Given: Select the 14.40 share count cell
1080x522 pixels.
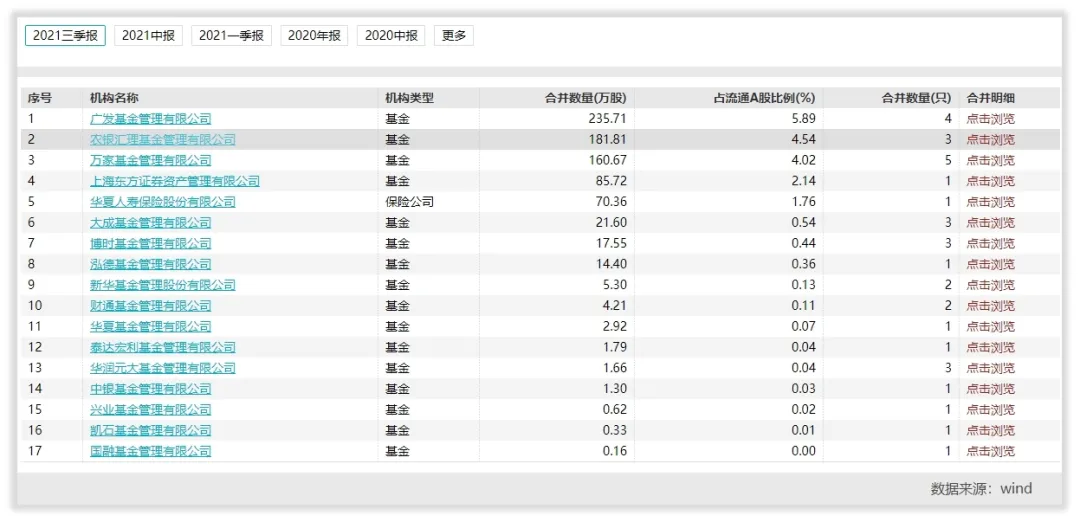Looking at the screenshot, I should click(x=610, y=264).
